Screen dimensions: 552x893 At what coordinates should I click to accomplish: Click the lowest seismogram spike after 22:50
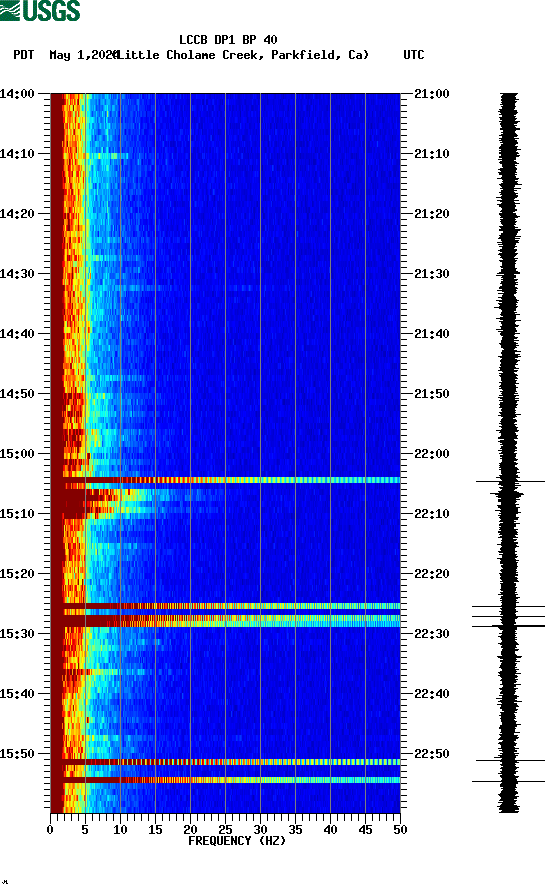[x=508, y=781]
